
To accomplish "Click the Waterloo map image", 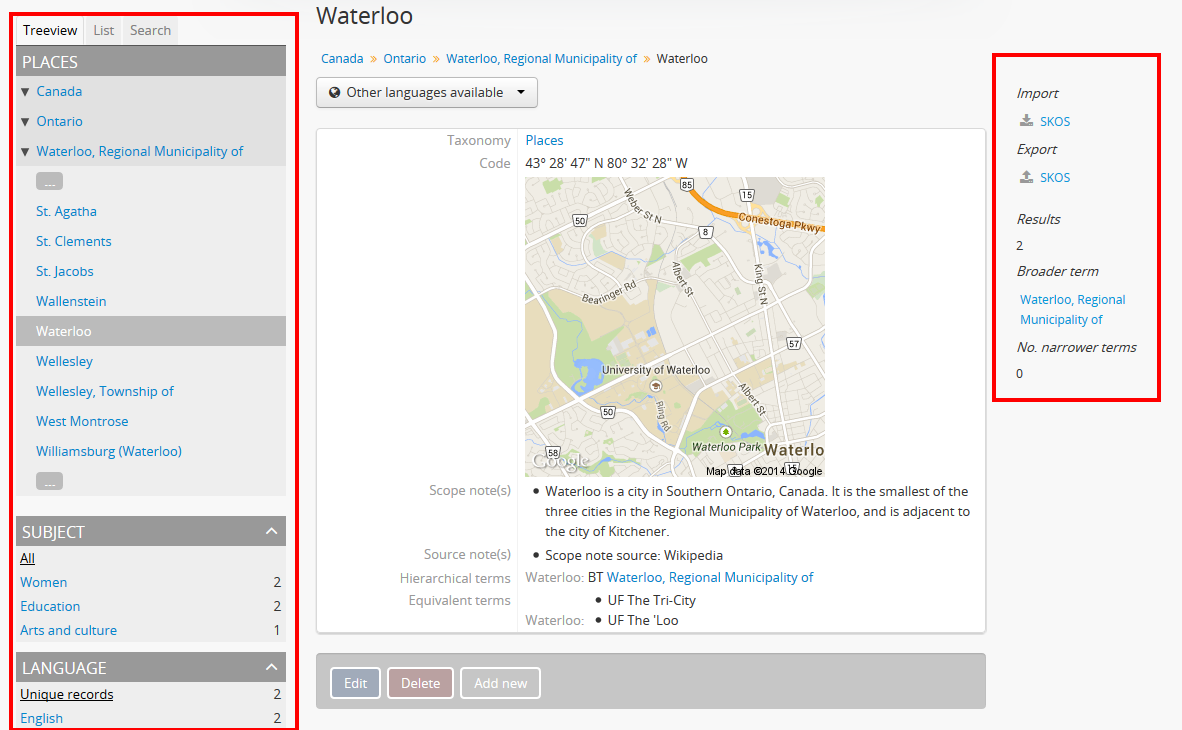I will (x=674, y=327).
